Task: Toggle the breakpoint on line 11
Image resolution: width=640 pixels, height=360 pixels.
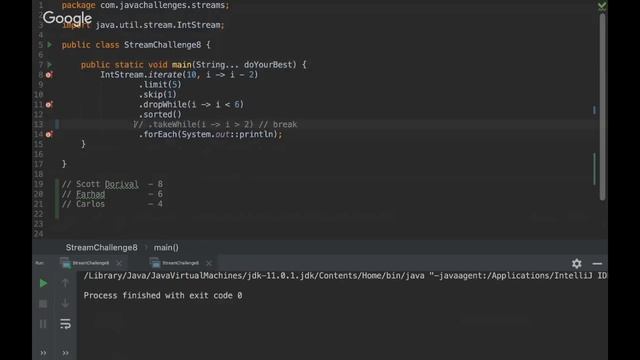Action: coord(49,104)
